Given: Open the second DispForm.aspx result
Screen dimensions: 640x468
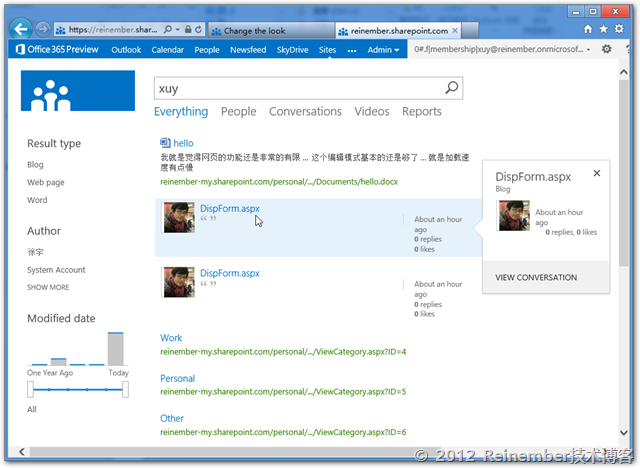Looking at the screenshot, I should tap(230, 273).
